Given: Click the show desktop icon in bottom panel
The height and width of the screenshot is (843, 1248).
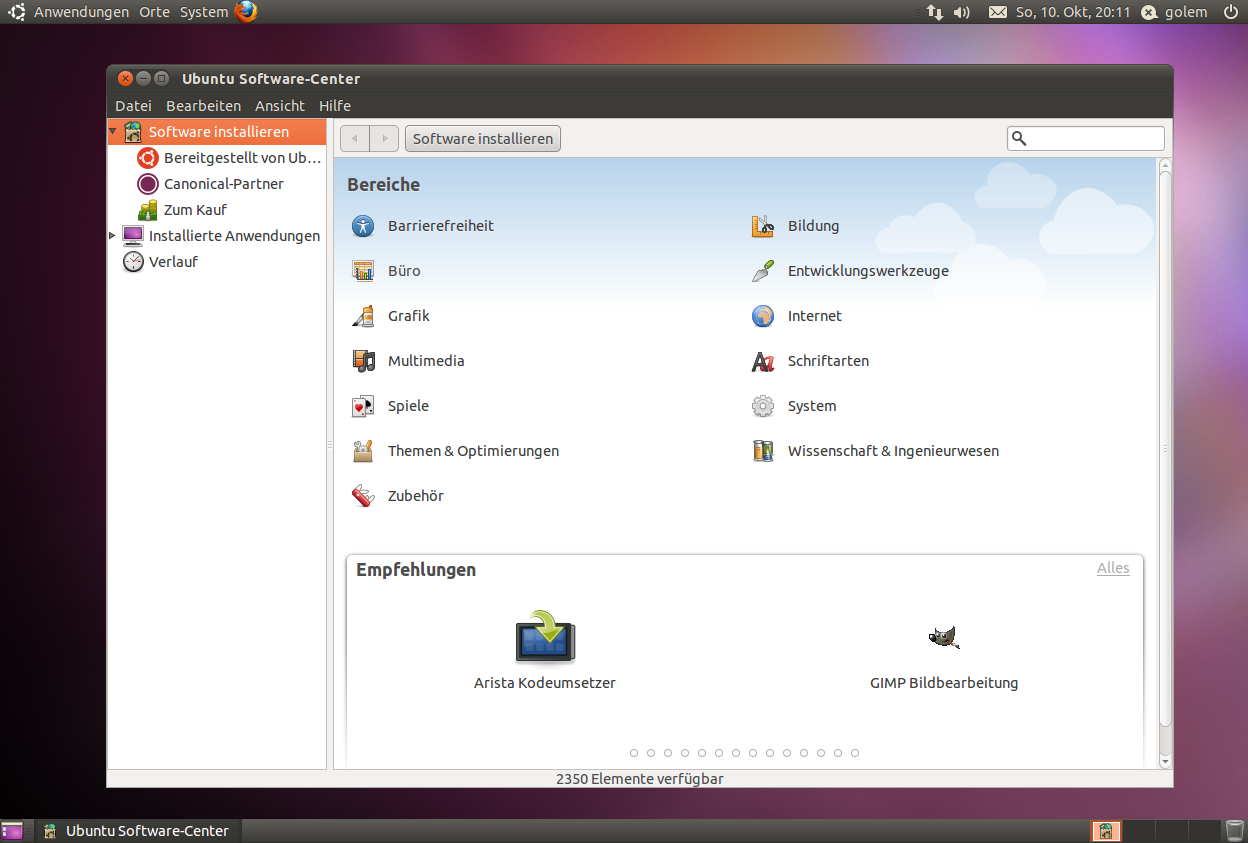Looking at the screenshot, I should coord(12,831).
